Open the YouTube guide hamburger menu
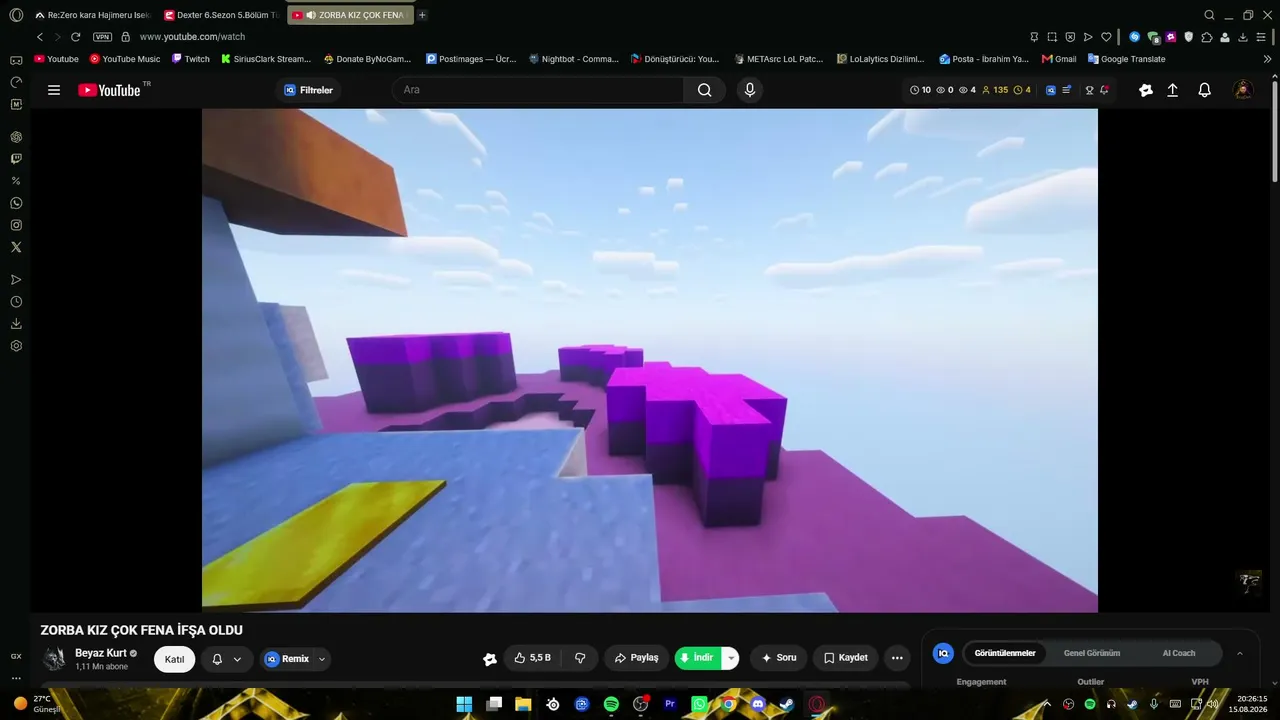1280x720 pixels. [54, 90]
